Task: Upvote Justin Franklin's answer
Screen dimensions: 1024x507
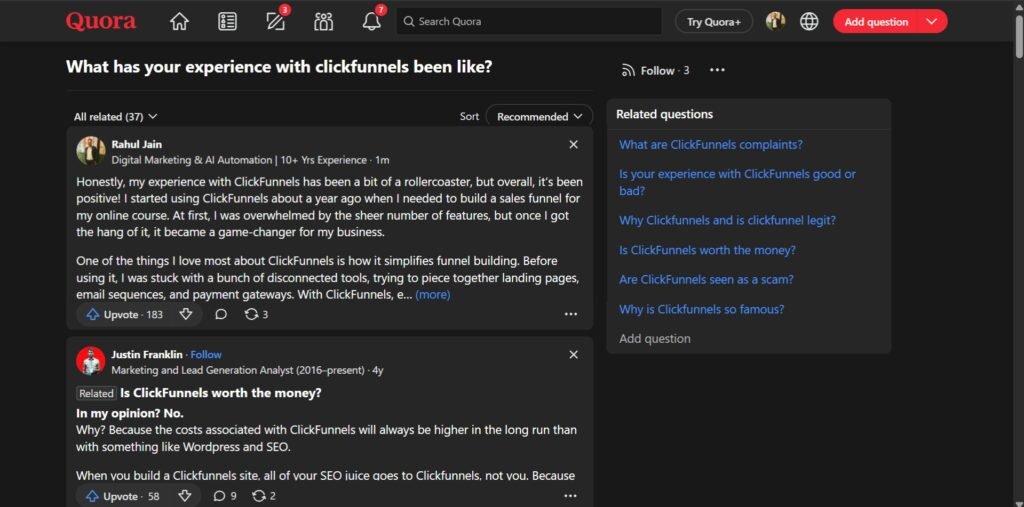Action: click(123, 496)
